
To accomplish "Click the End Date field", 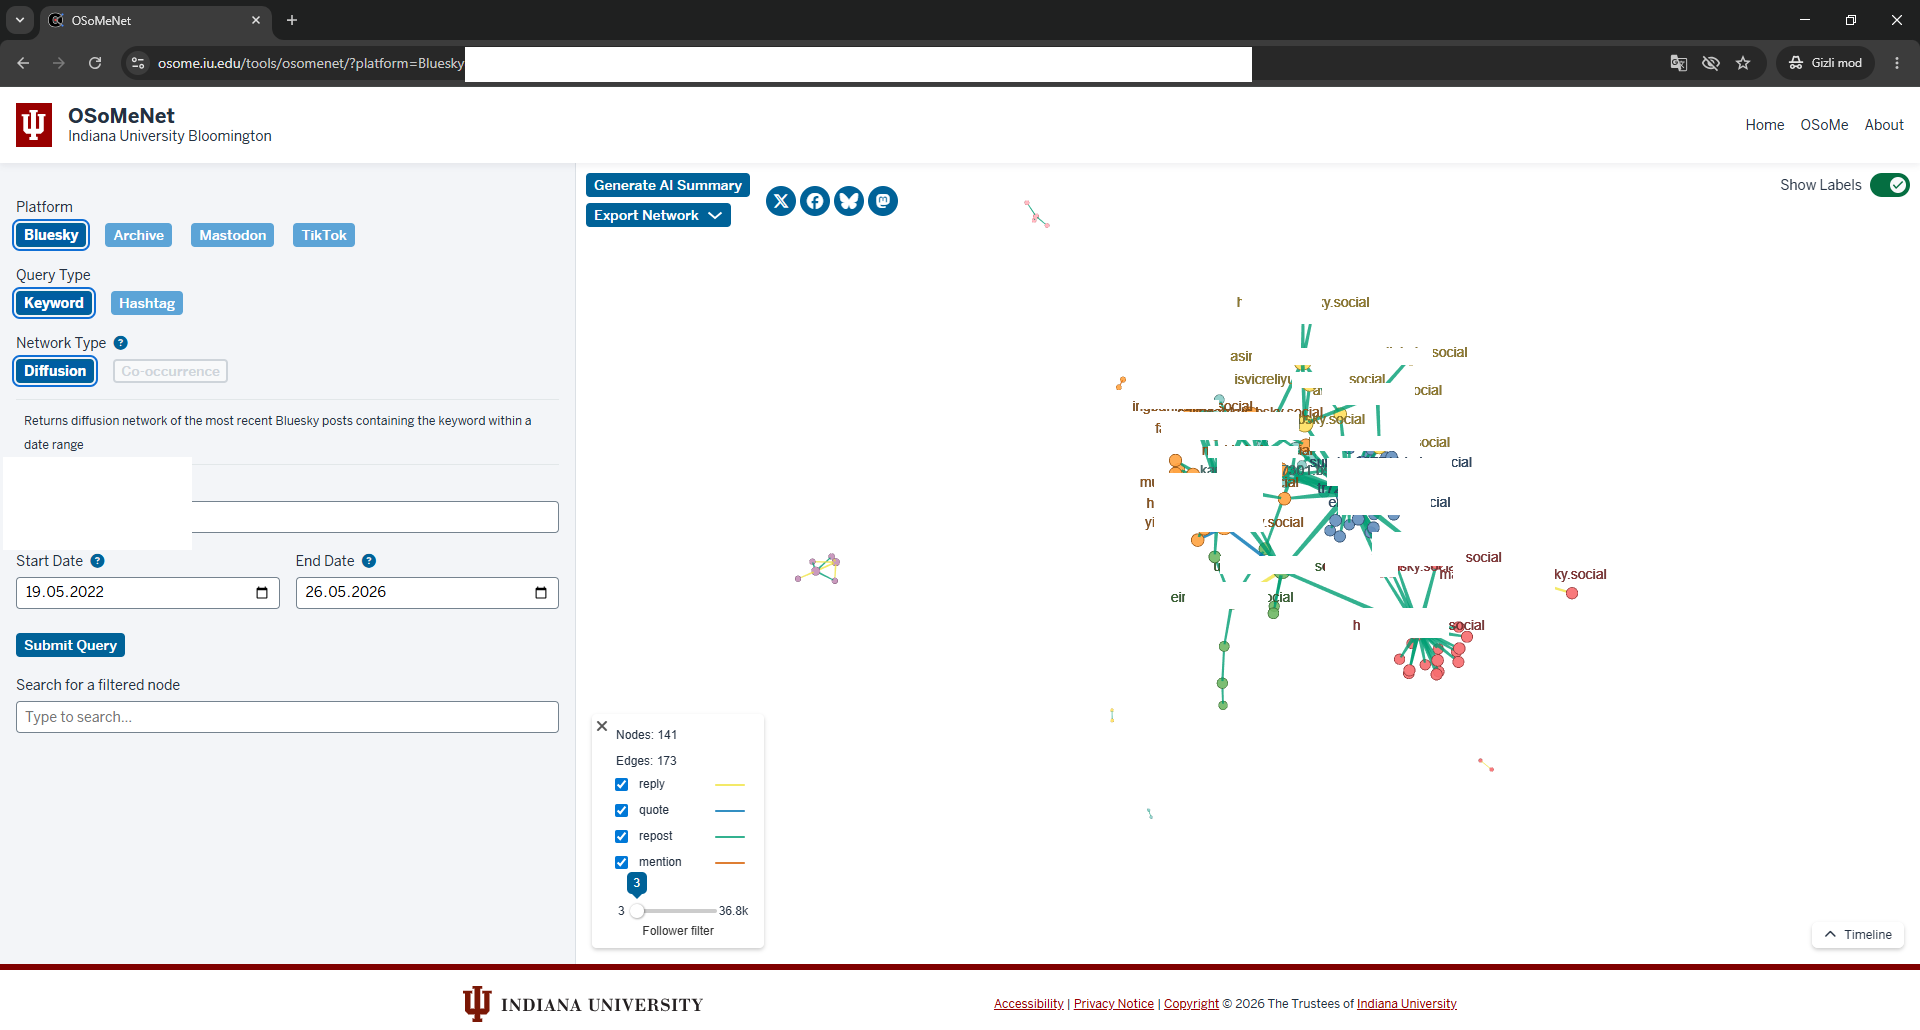I will [x=427, y=593].
